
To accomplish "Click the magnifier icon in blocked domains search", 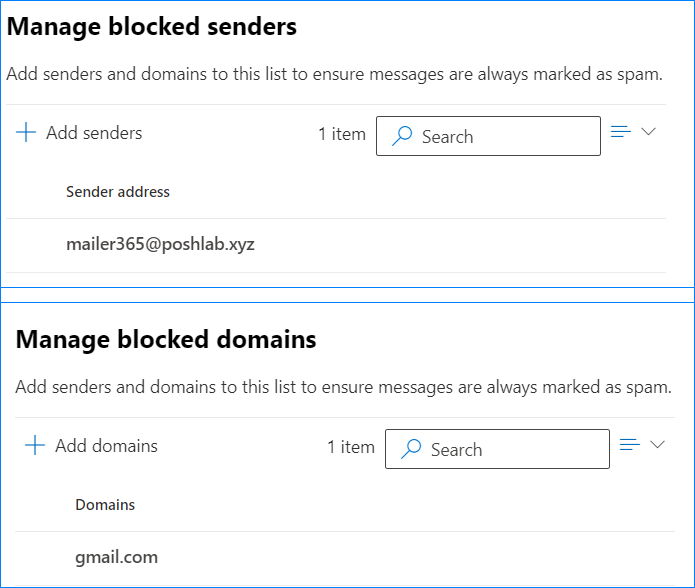I will [x=411, y=448].
